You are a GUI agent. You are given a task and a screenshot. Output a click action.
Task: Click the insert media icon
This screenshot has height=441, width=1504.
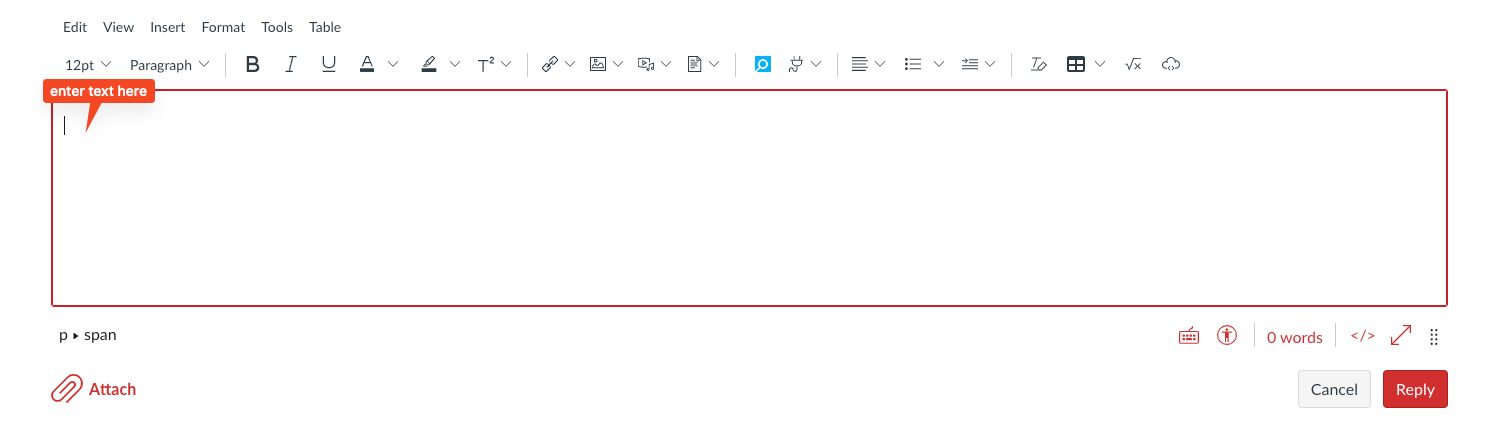tap(646, 65)
